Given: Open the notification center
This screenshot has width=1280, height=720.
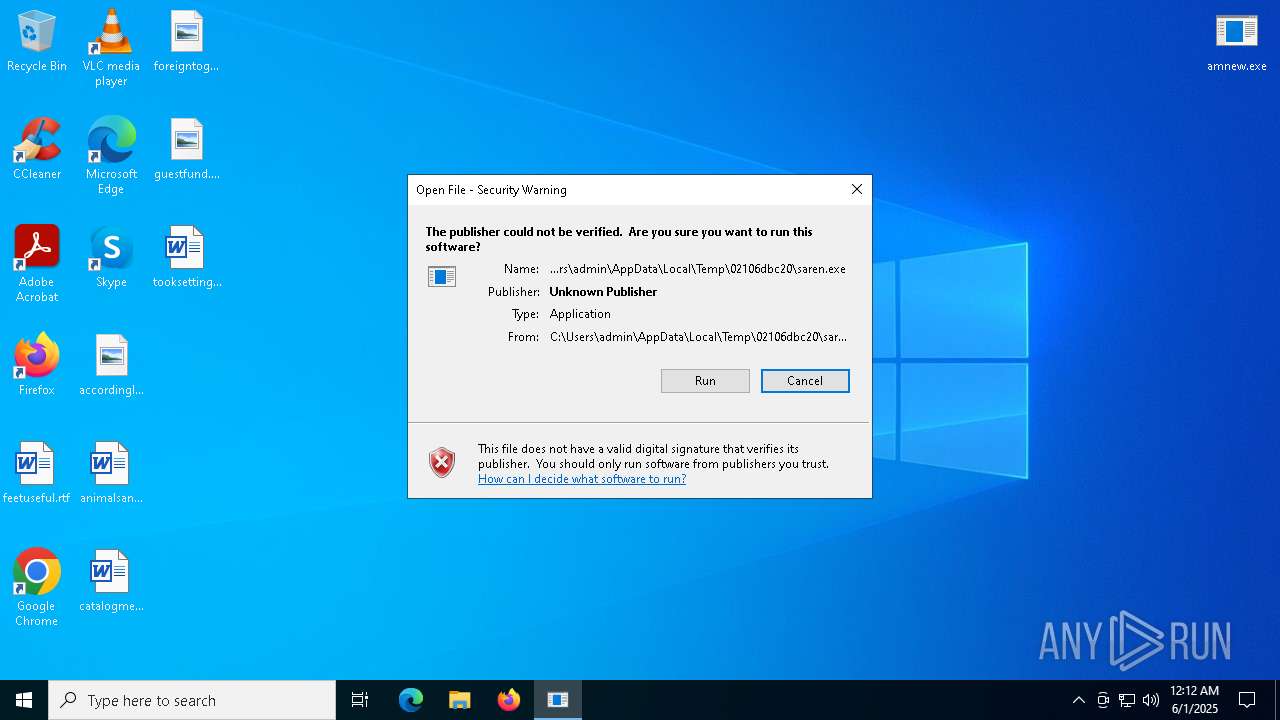Looking at the screenshot, I should 1247,700.
